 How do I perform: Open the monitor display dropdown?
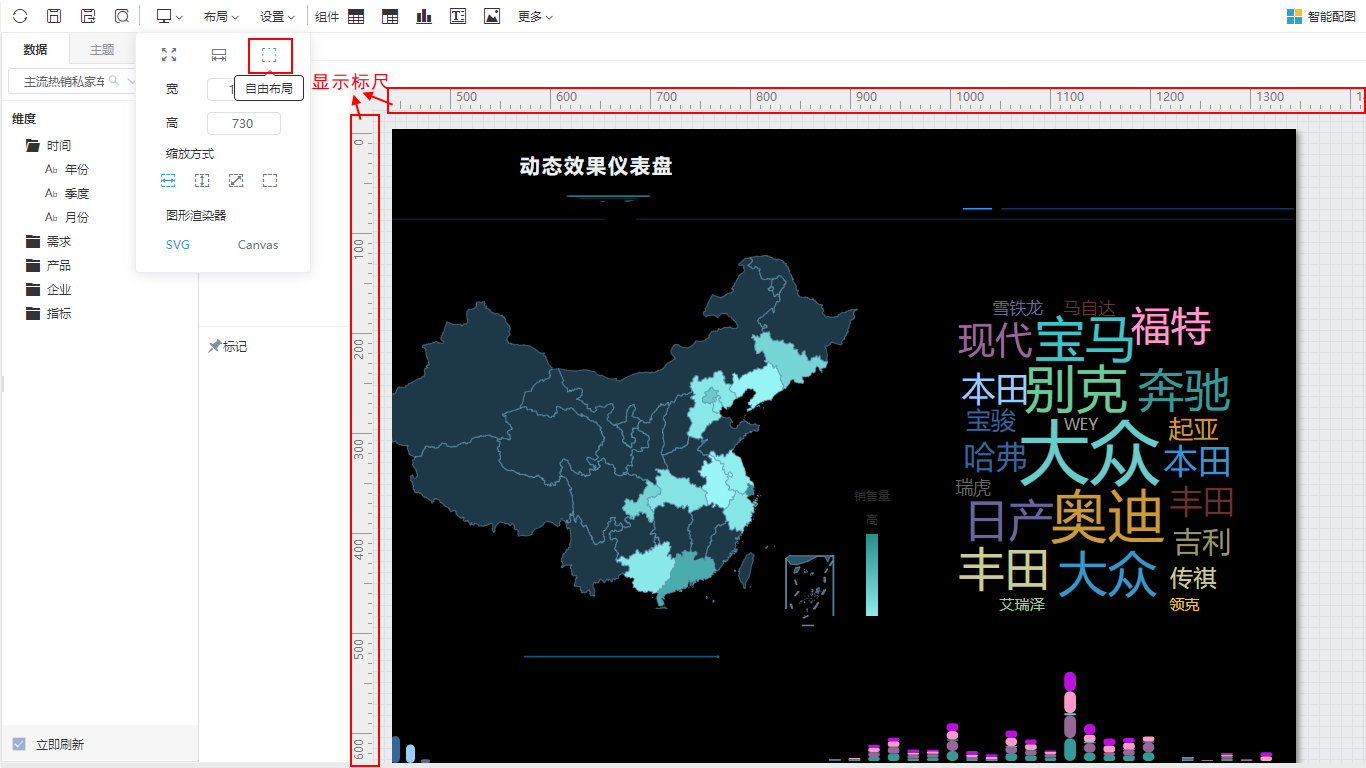[169, 16]
